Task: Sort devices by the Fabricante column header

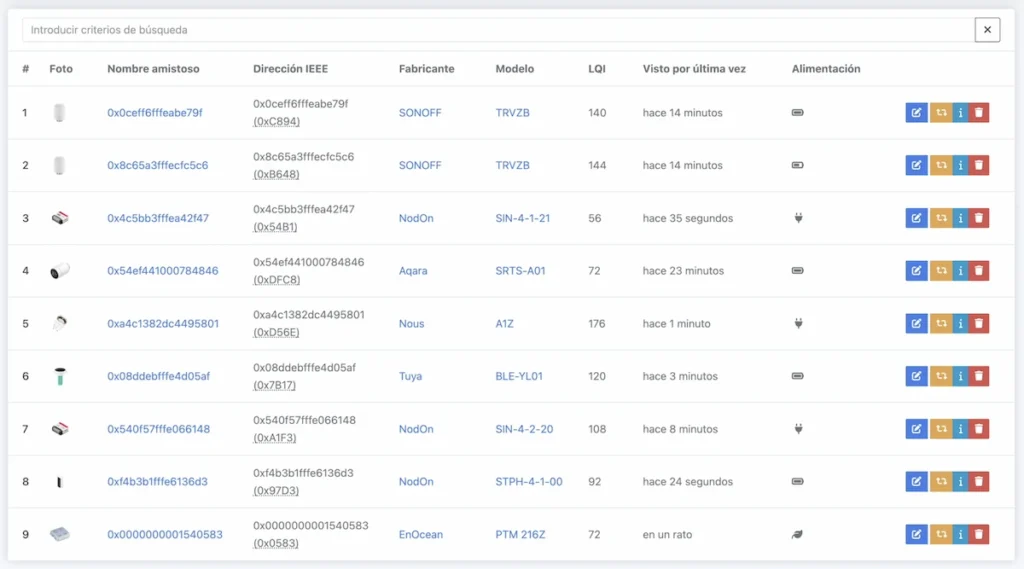Action: point(426,69)
